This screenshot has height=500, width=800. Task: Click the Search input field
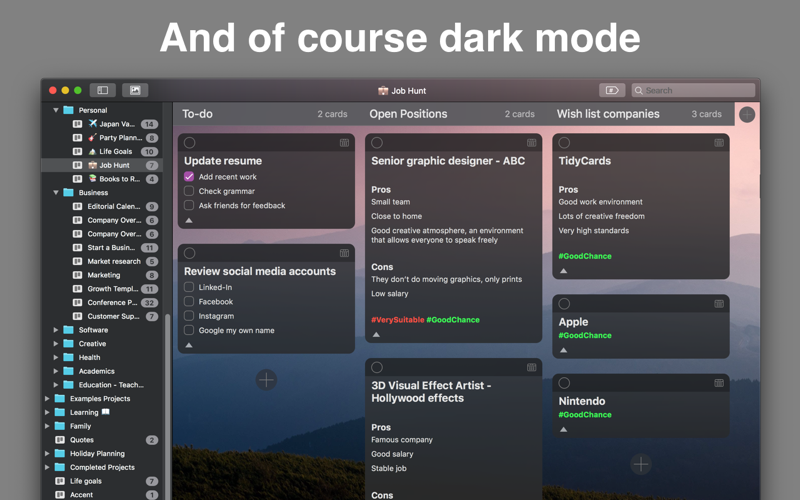pos(693,91)
